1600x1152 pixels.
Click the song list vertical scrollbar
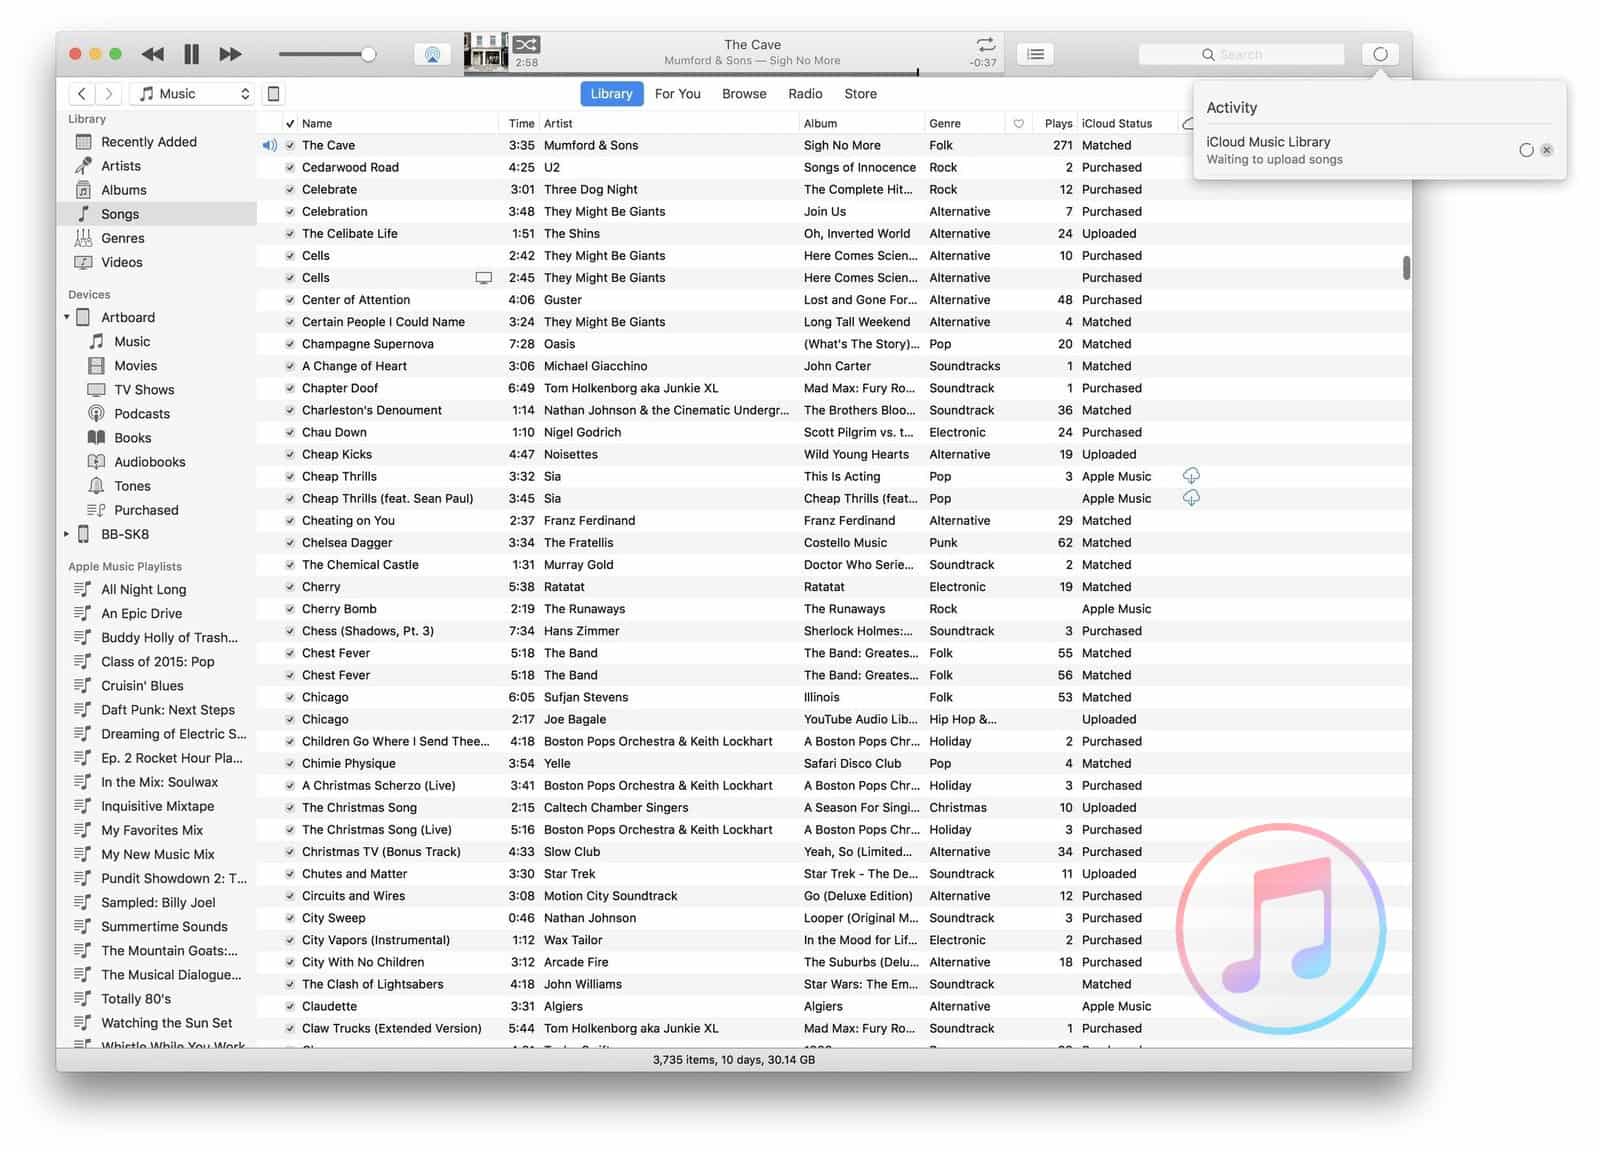1406,268
